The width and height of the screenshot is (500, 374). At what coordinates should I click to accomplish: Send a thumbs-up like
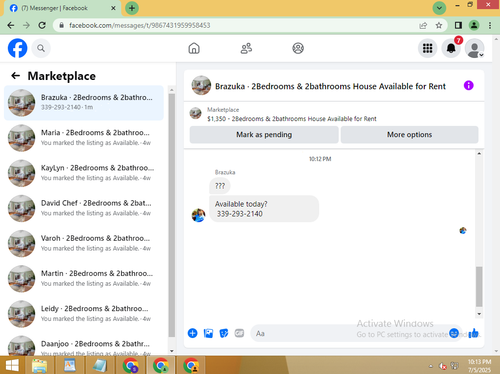[473, 333]
